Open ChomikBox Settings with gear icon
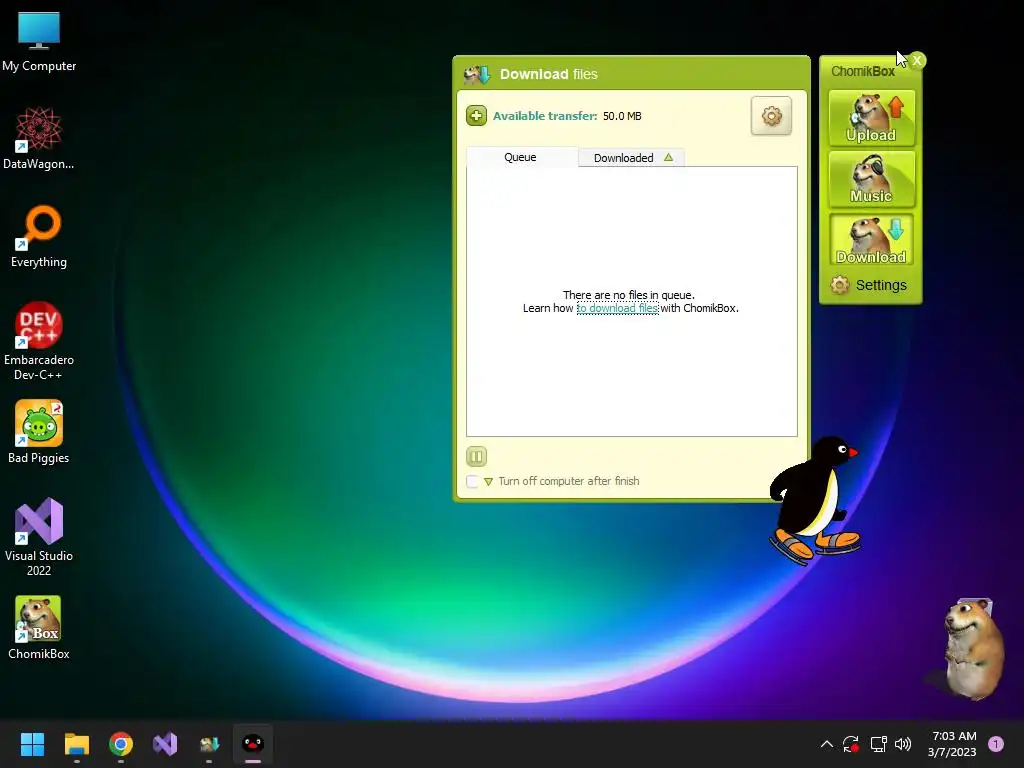This screenshot has width=1024, height=768. (x=869, y=285)
